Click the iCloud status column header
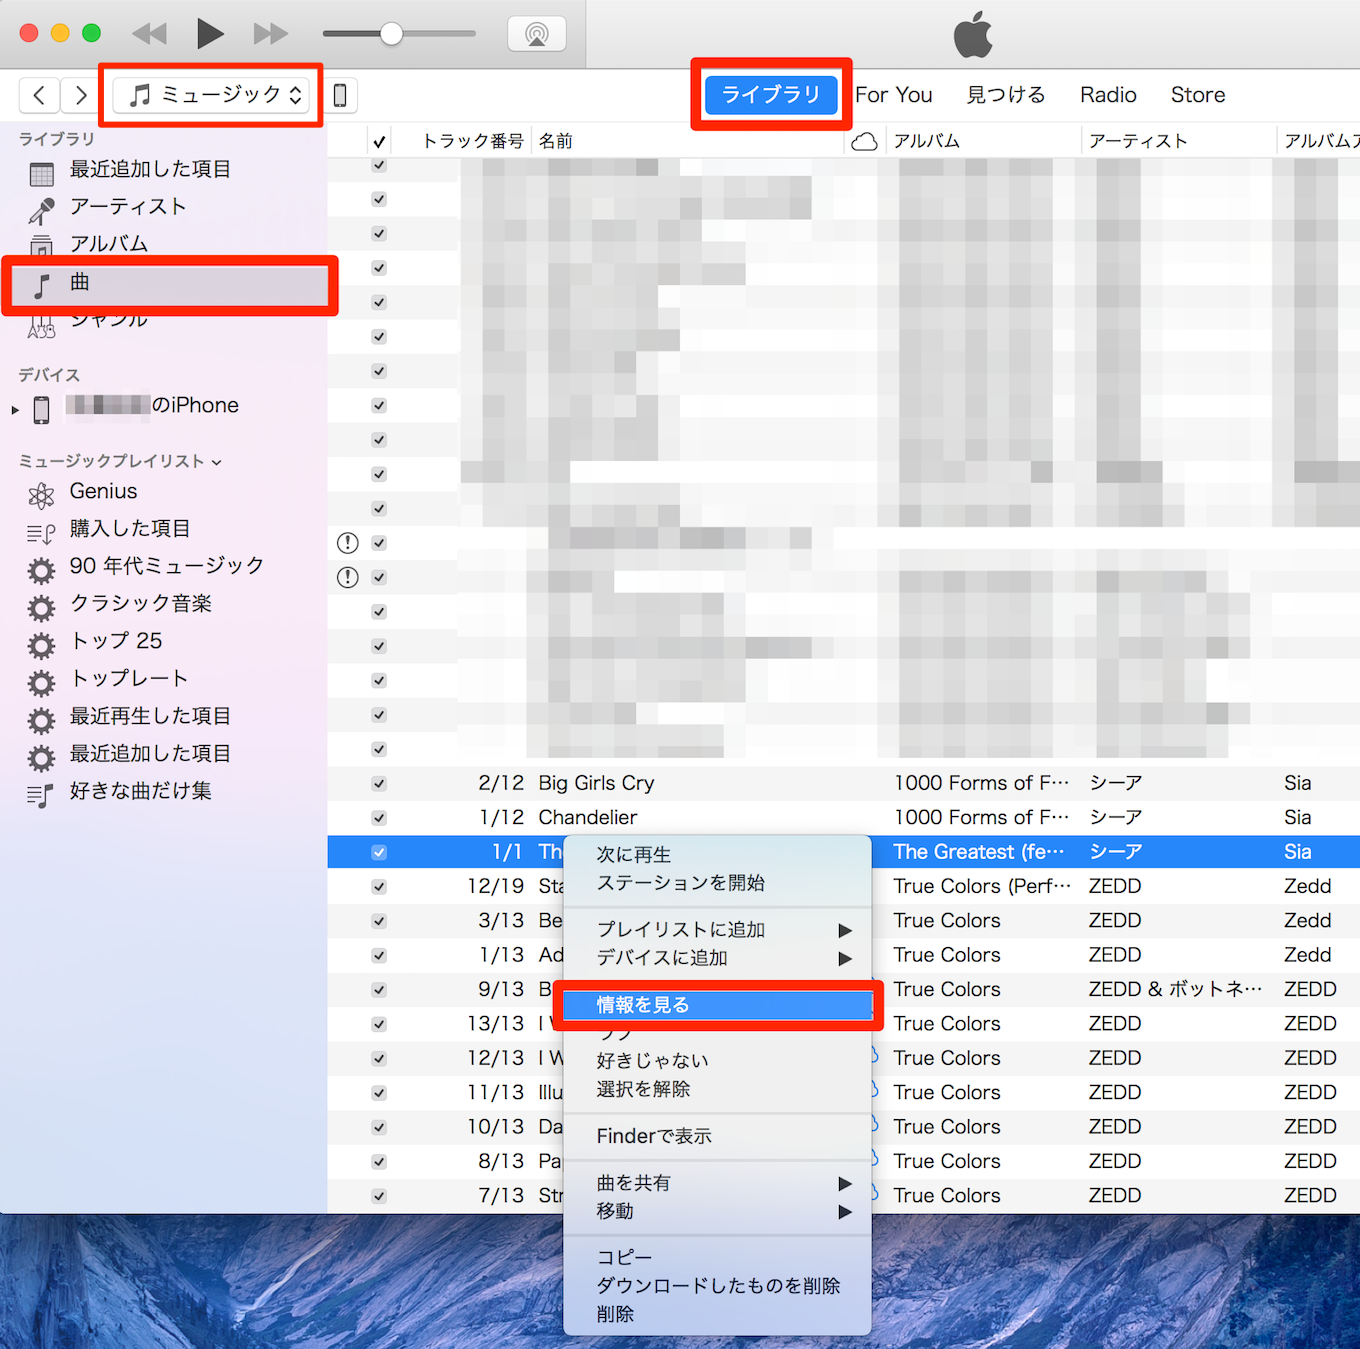The width and height of the screenshot is (1360, 1349). pos(864,141)
